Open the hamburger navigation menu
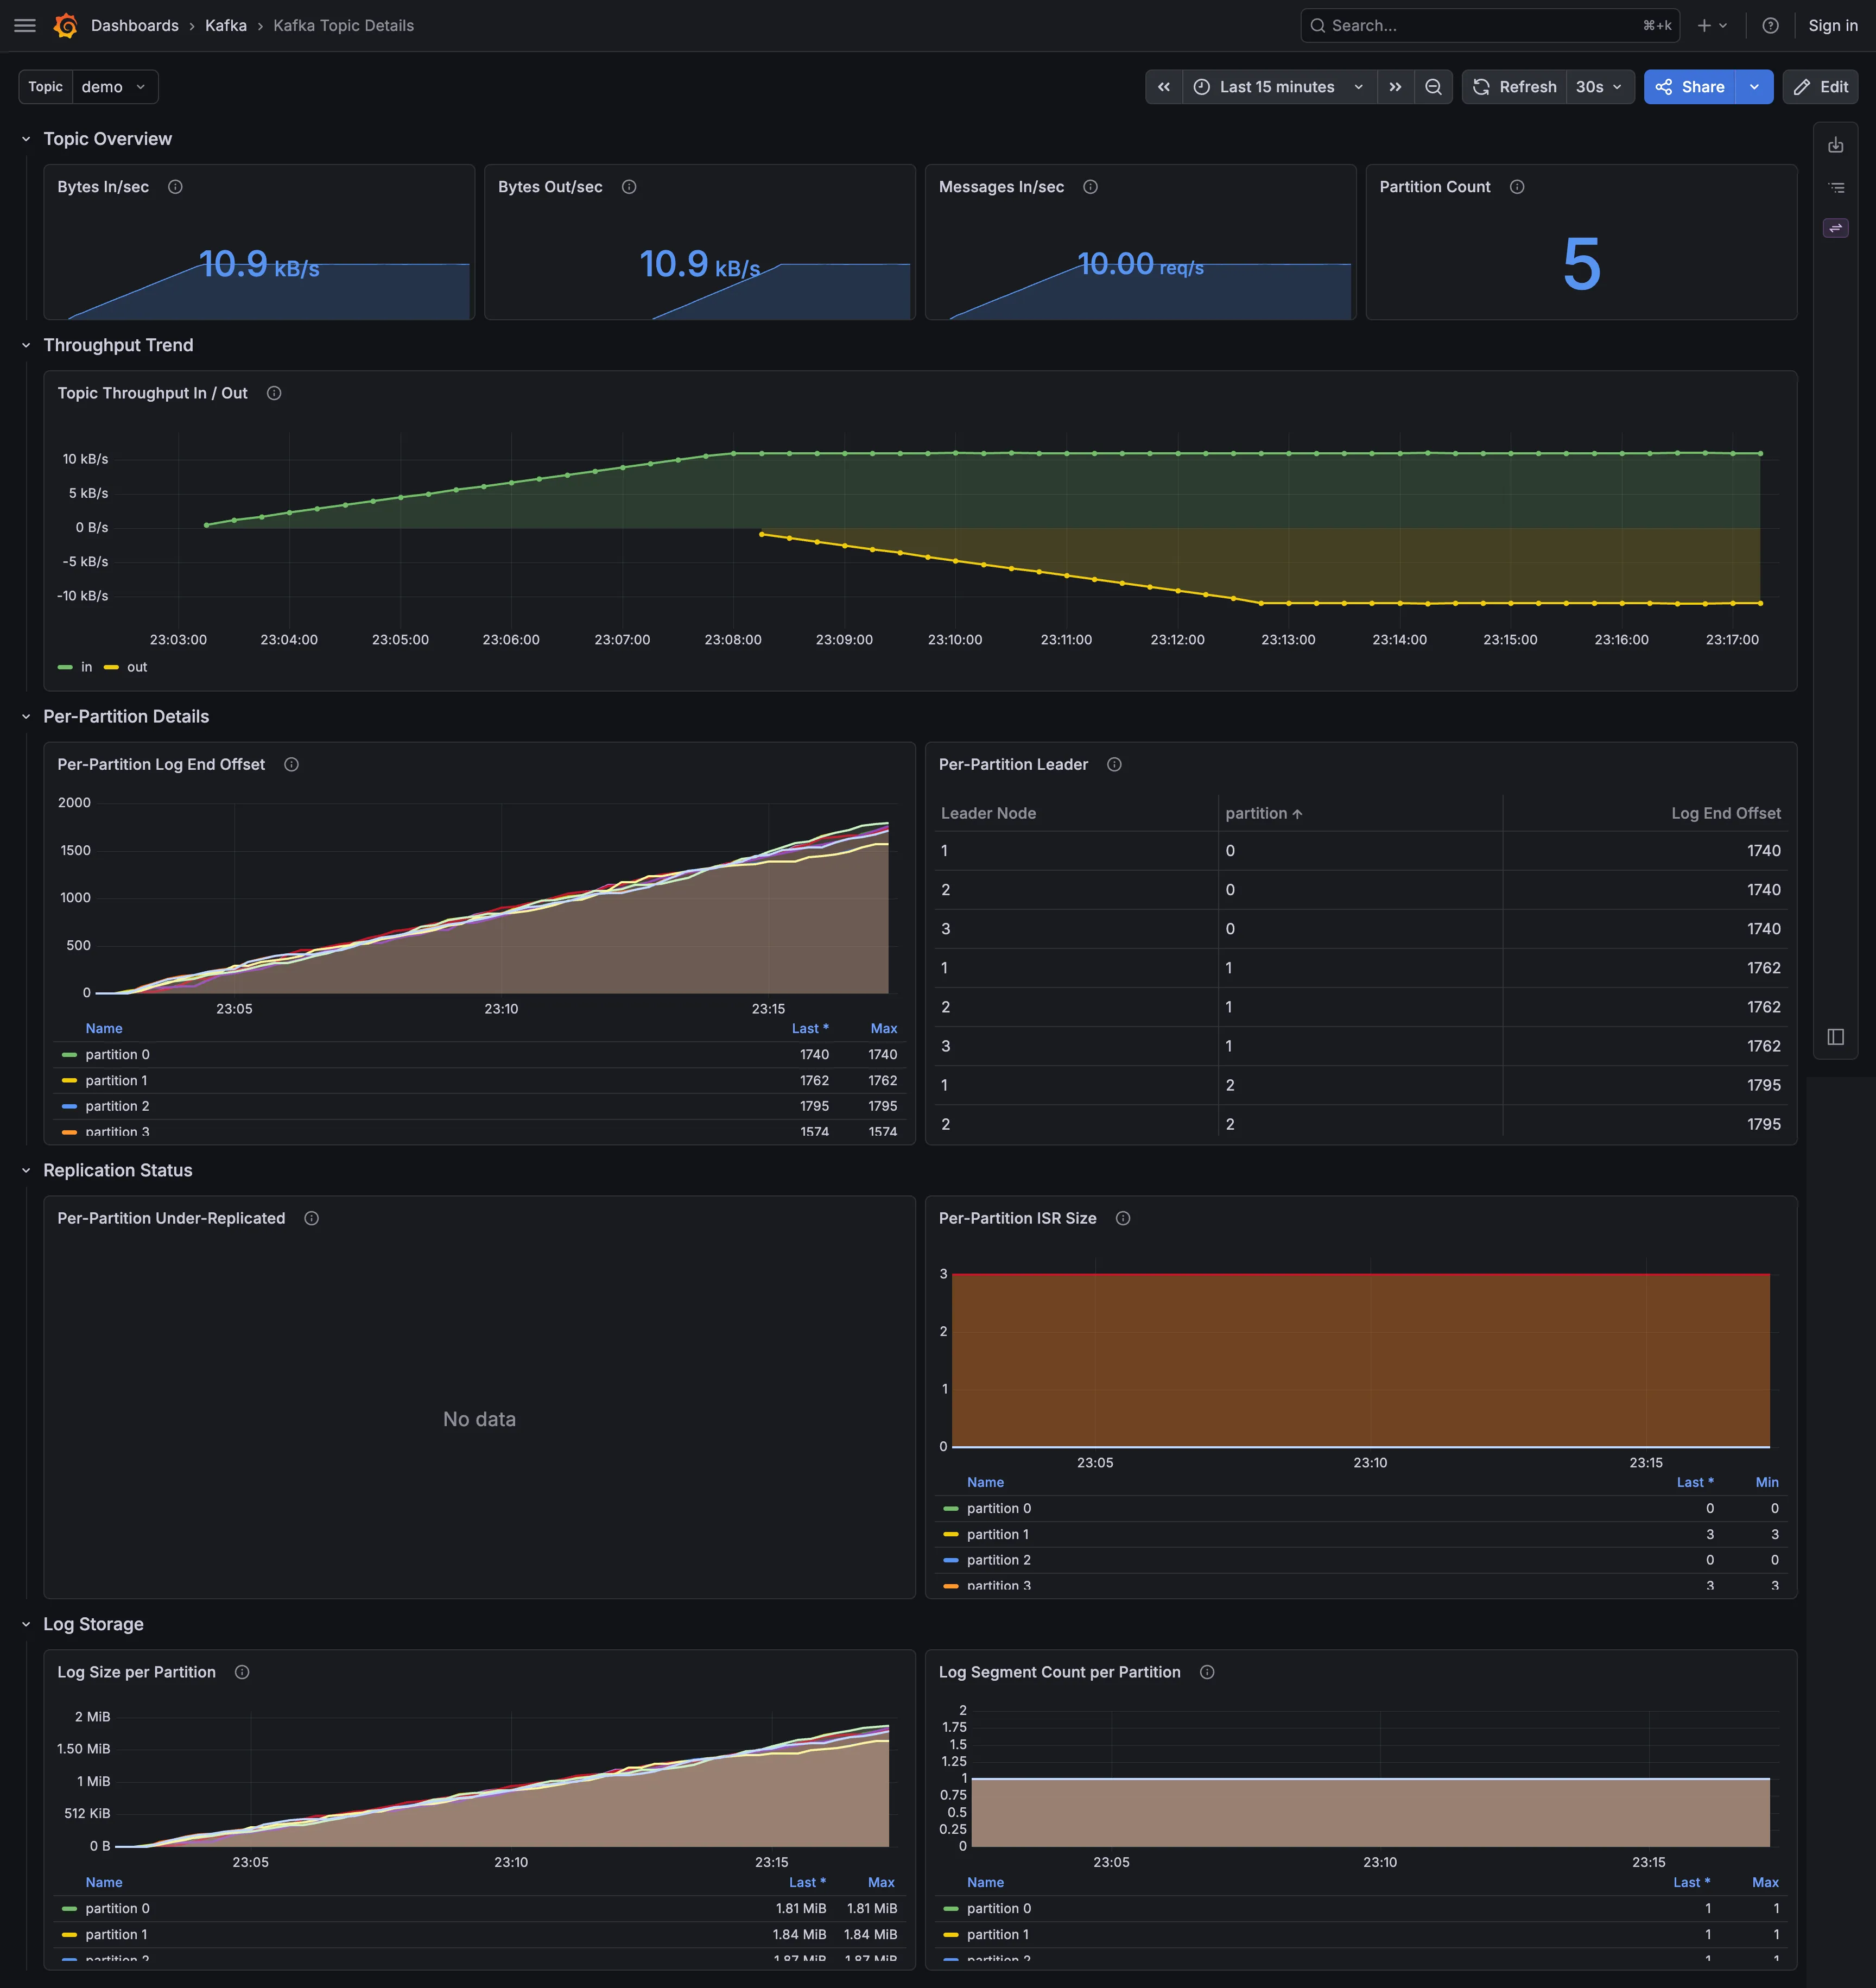1876x1988 pixels. coord(25,26)
